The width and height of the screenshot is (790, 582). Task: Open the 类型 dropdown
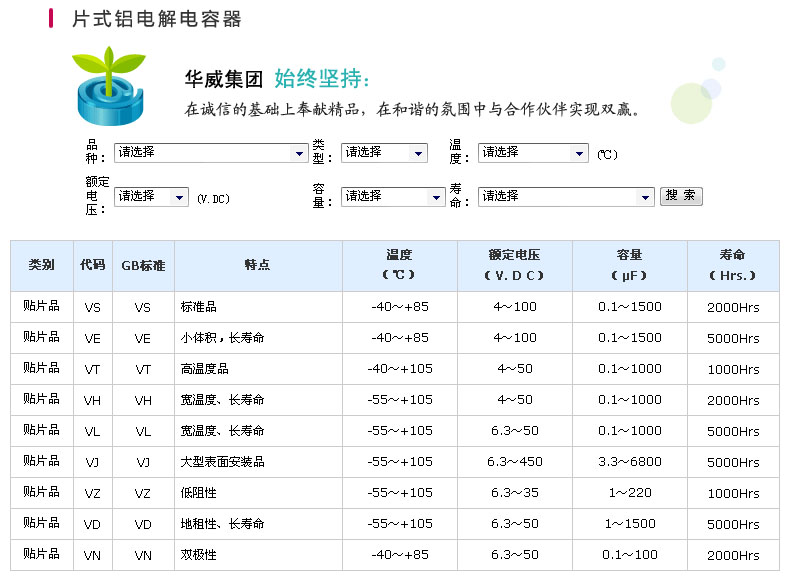click(384, 153)
